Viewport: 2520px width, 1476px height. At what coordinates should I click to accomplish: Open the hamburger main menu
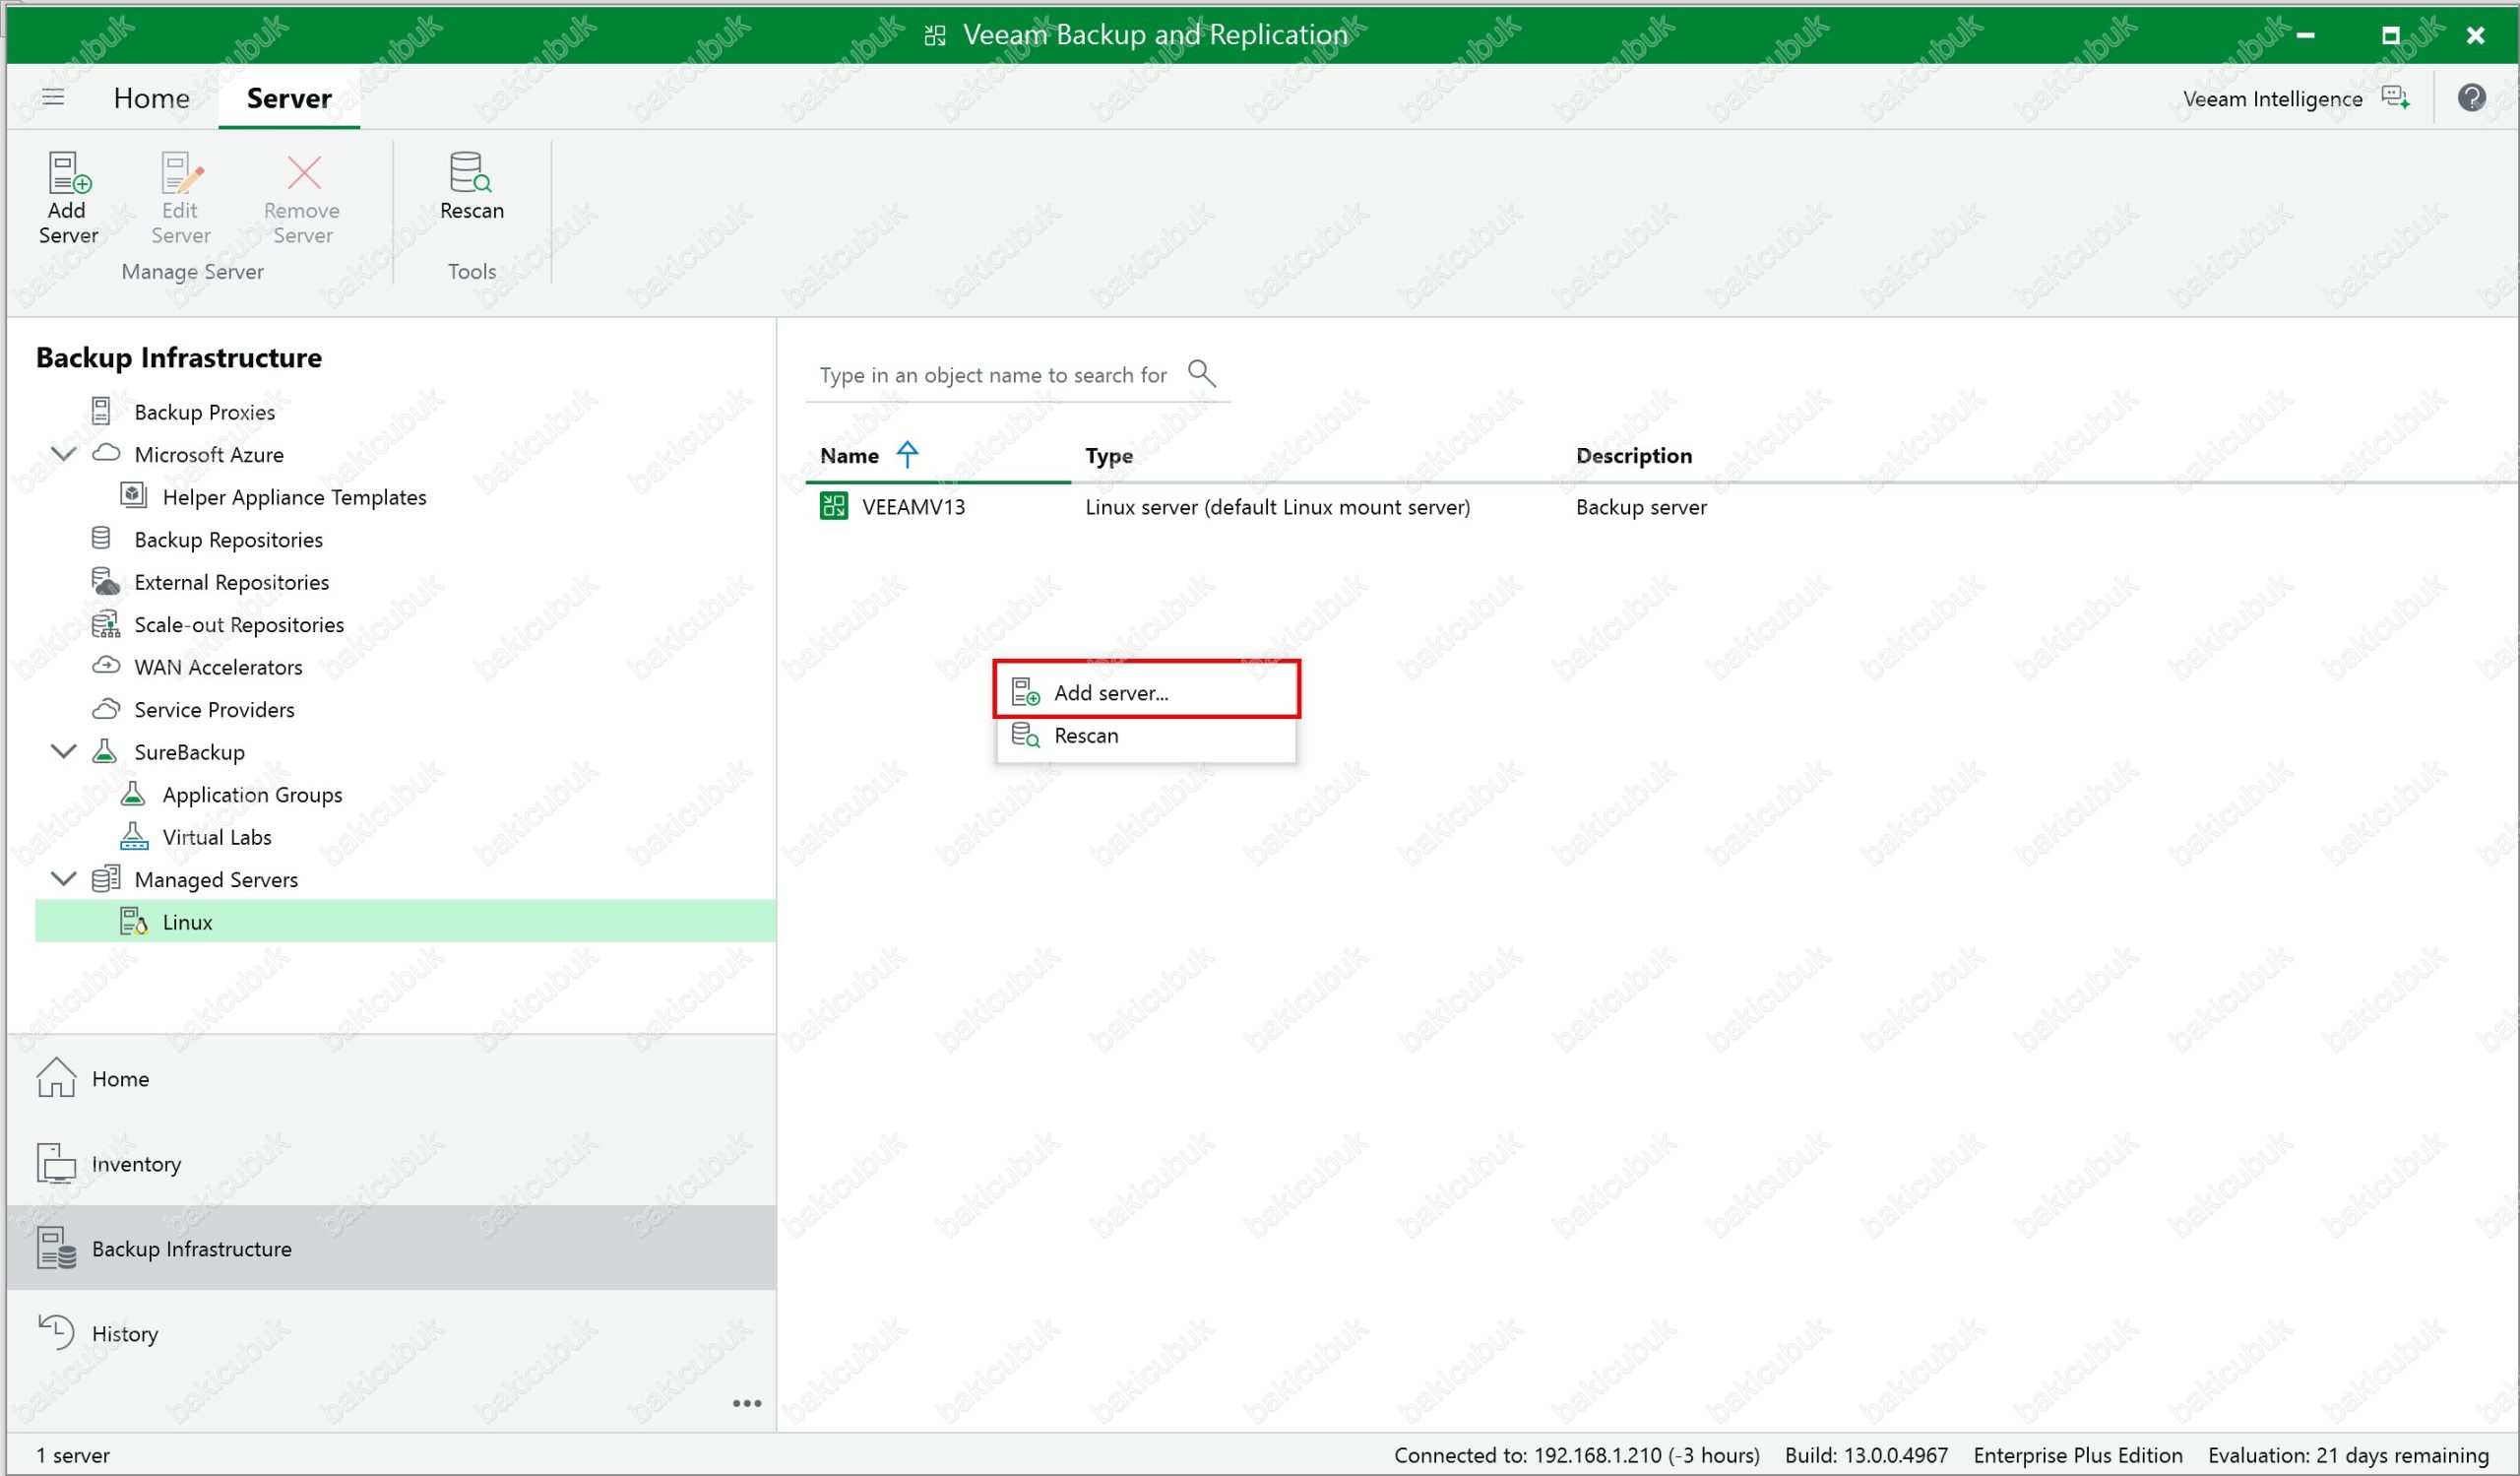[x=53, y=97]
